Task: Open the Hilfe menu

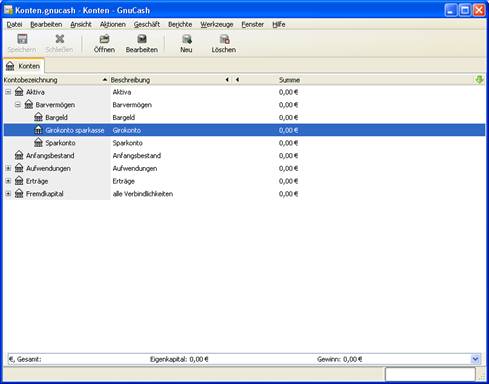Action: pyautogui.click(x=279, y=24)
